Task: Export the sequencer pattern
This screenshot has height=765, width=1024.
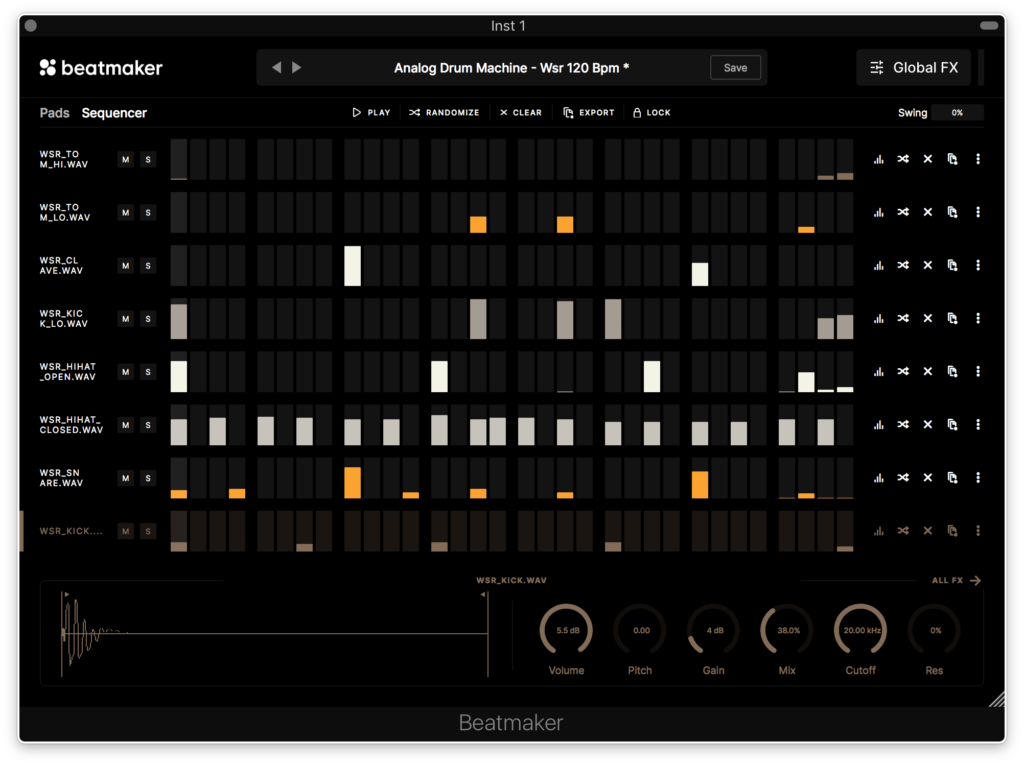Action: click(588, 112)
